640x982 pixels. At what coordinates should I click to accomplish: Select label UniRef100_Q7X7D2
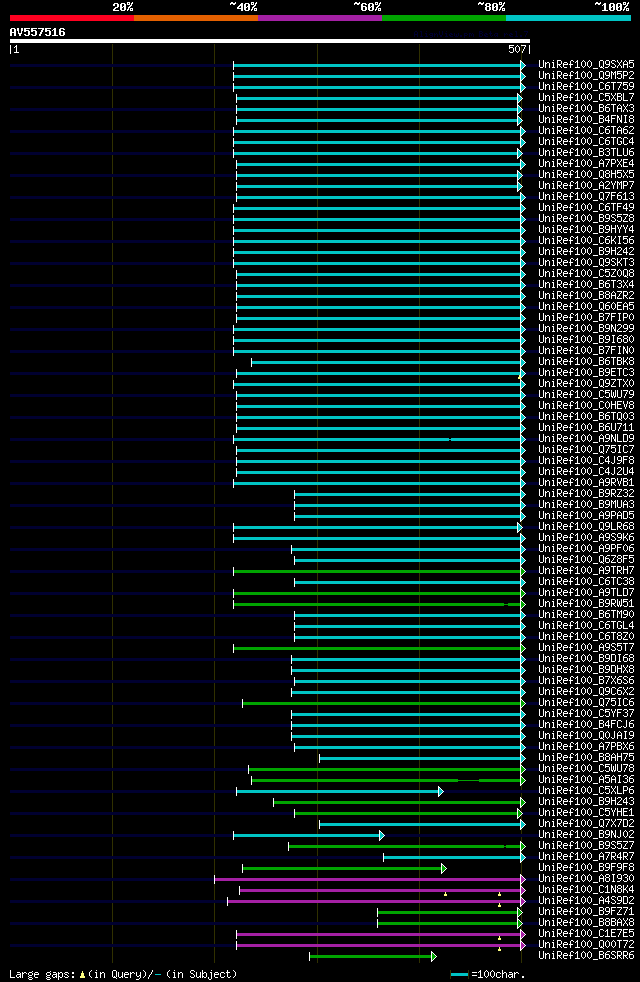click(x=586, y=824)
